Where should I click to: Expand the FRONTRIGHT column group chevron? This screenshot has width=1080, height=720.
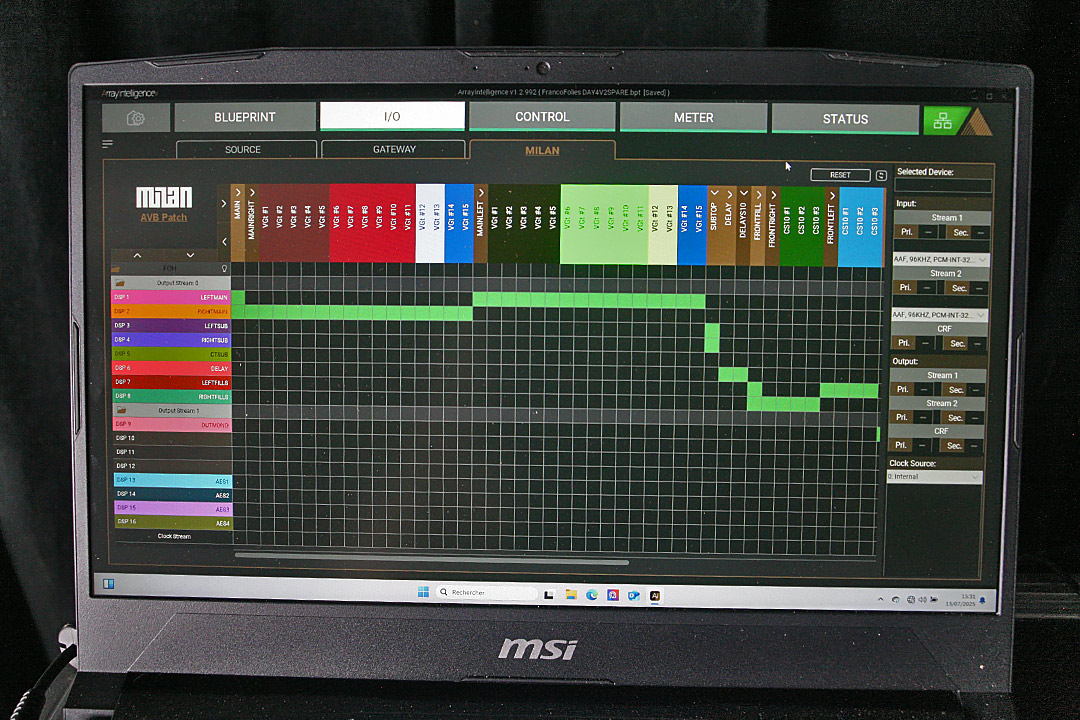(x=773, y=195)
